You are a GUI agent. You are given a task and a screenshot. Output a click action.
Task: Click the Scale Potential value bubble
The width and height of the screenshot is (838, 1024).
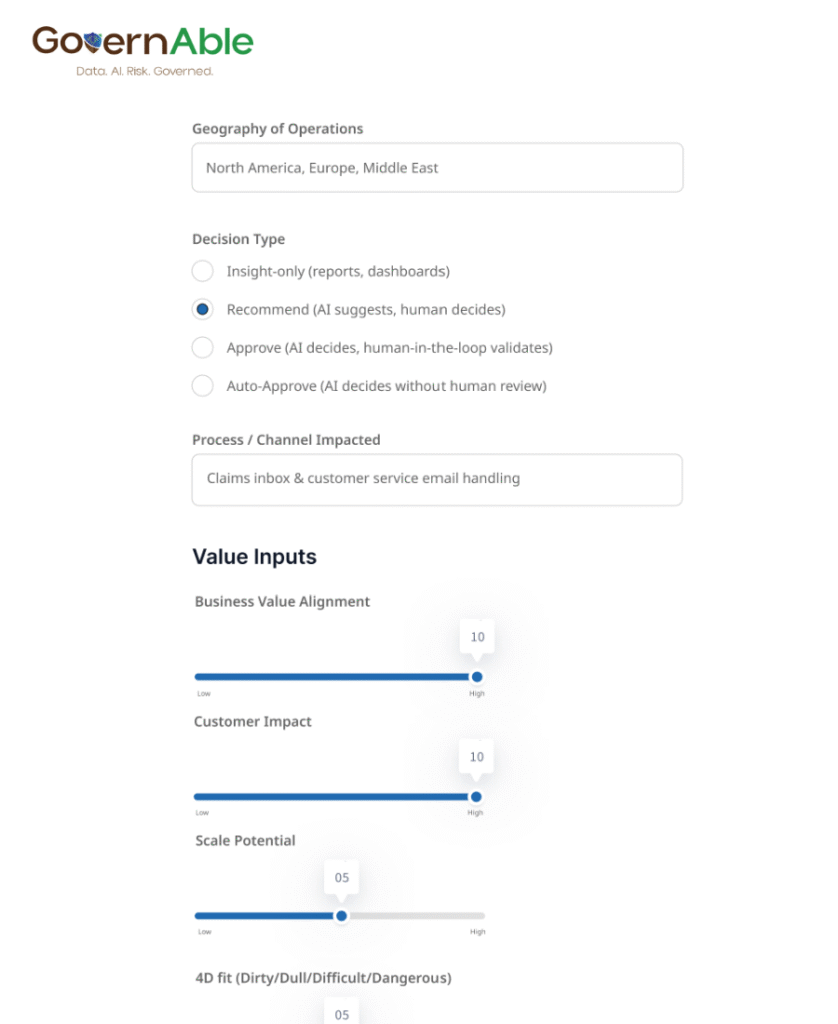(x=342, y=878)
